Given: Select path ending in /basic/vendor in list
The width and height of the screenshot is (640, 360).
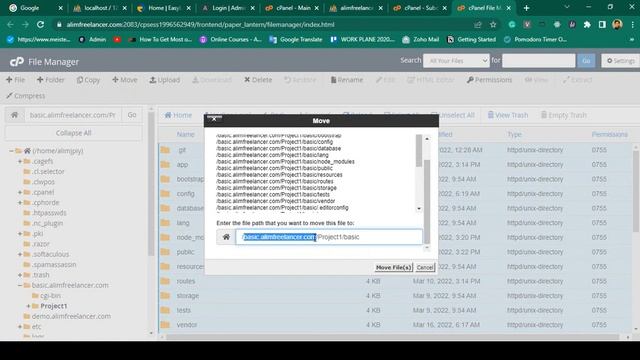Looking at the screenshot, I should pyautogui.click(x=276, y=201).
